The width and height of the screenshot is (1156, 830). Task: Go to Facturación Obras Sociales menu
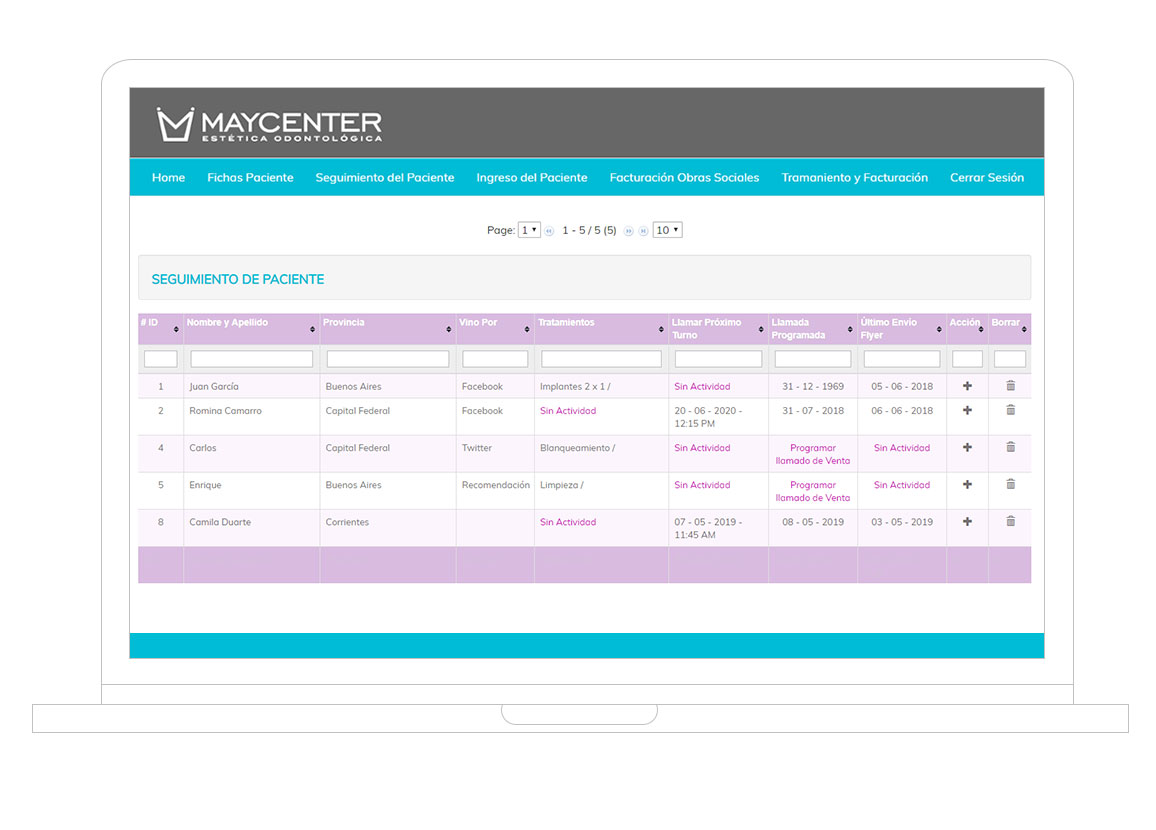tap(684, 178)
